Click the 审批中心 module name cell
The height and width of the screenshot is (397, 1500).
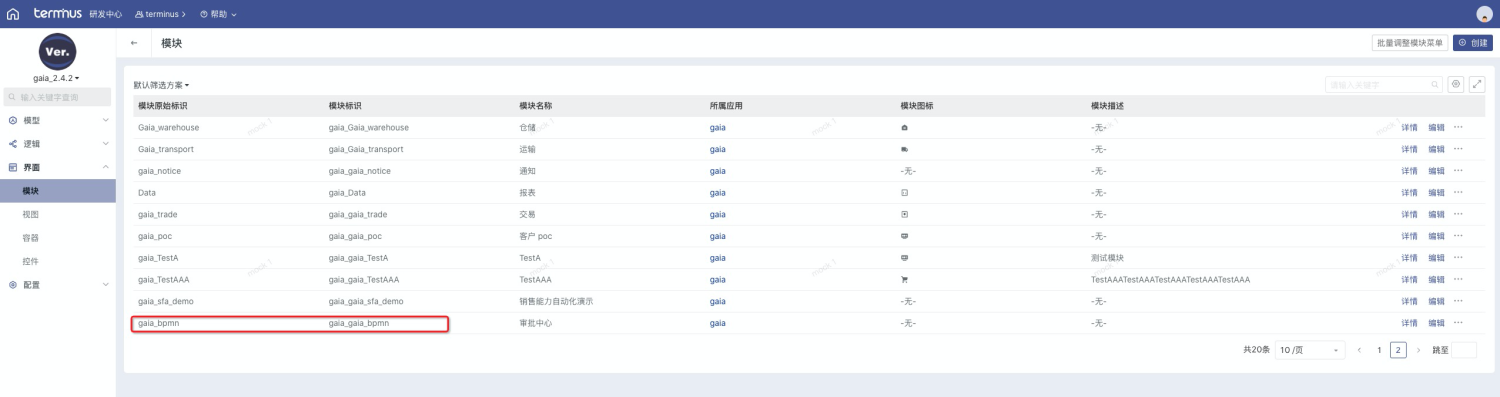click(536, 323)
